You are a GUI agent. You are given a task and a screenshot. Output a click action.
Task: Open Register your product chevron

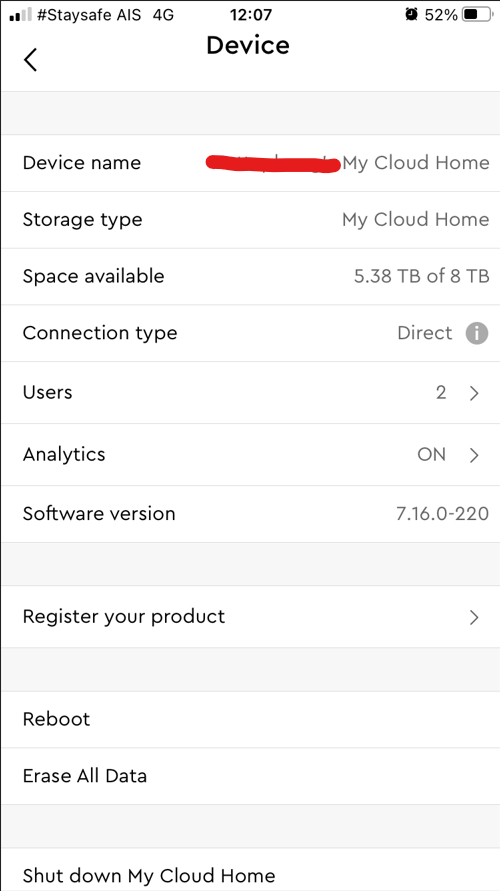474,617
